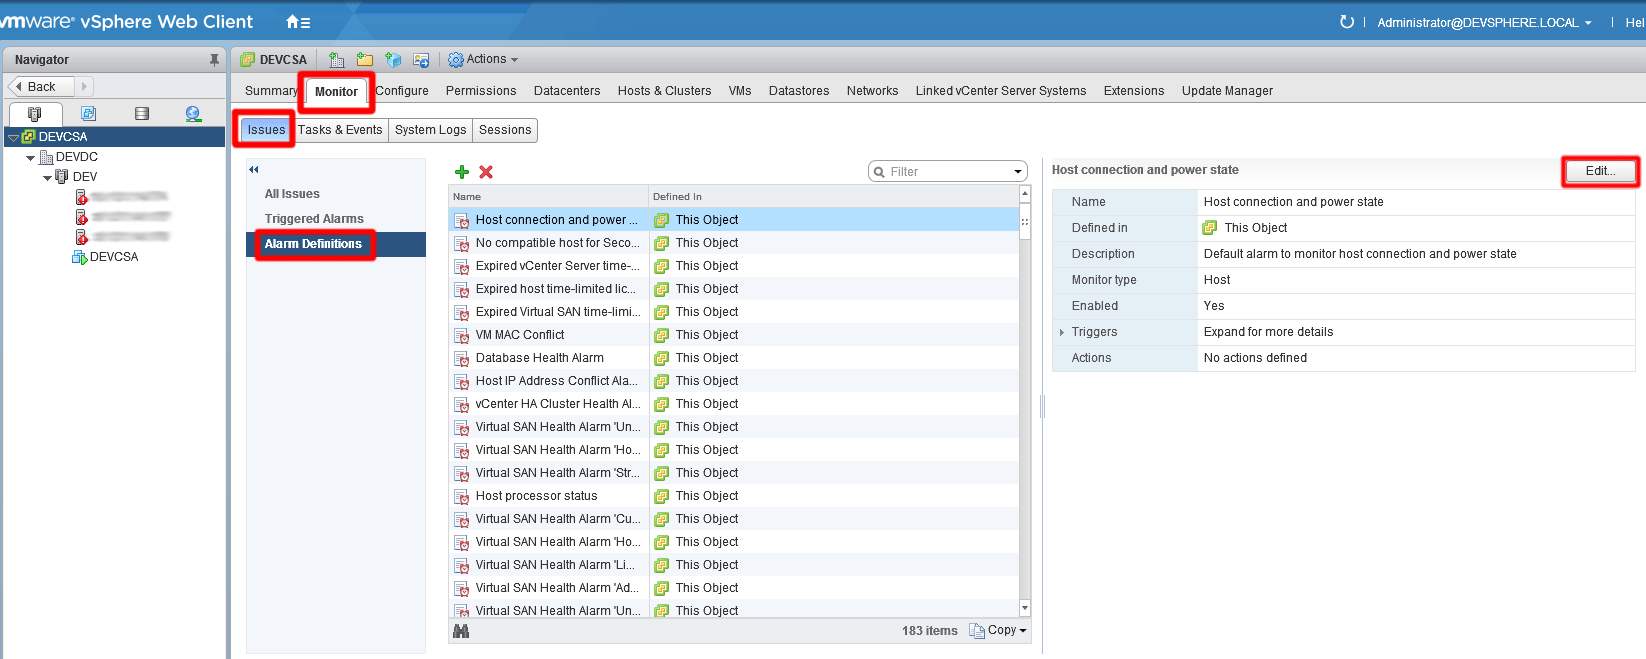Viewport: 1646px width, 659px height.
Task: Refresh the vSphere Web Client view
Action: (1347, 22)
